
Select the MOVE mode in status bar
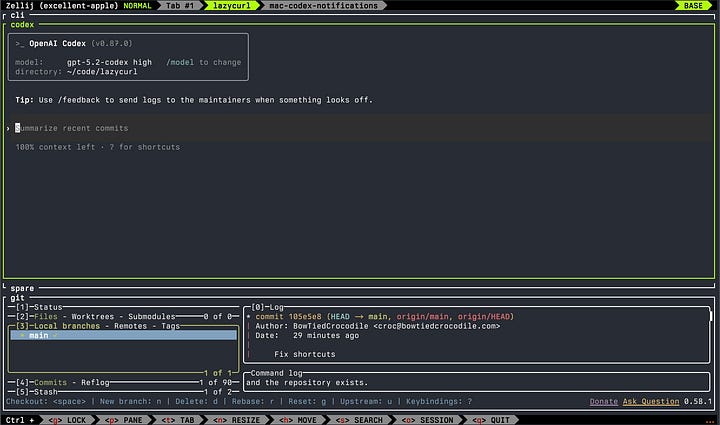[297, 420]
